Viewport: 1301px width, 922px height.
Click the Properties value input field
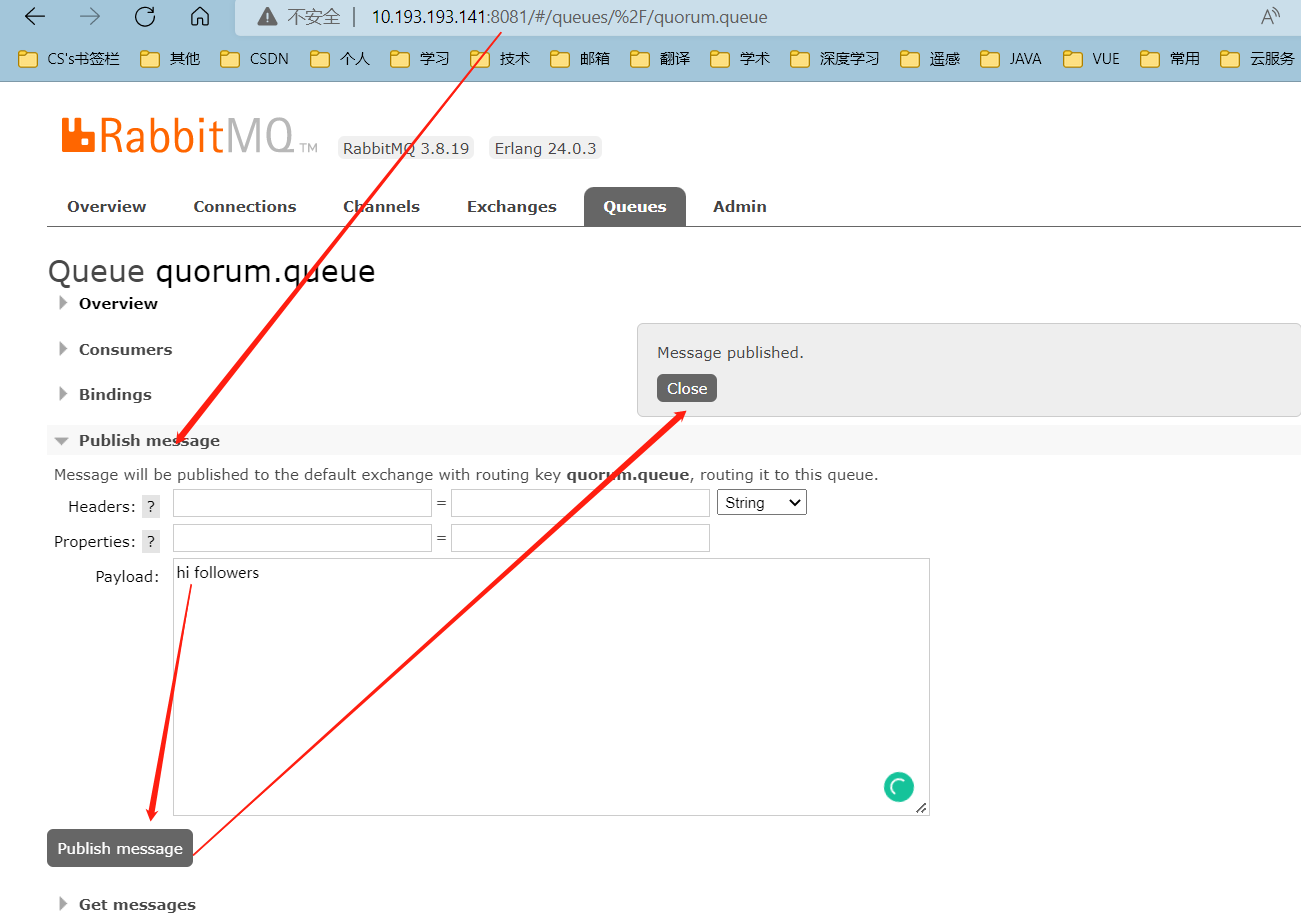point(580,538)
